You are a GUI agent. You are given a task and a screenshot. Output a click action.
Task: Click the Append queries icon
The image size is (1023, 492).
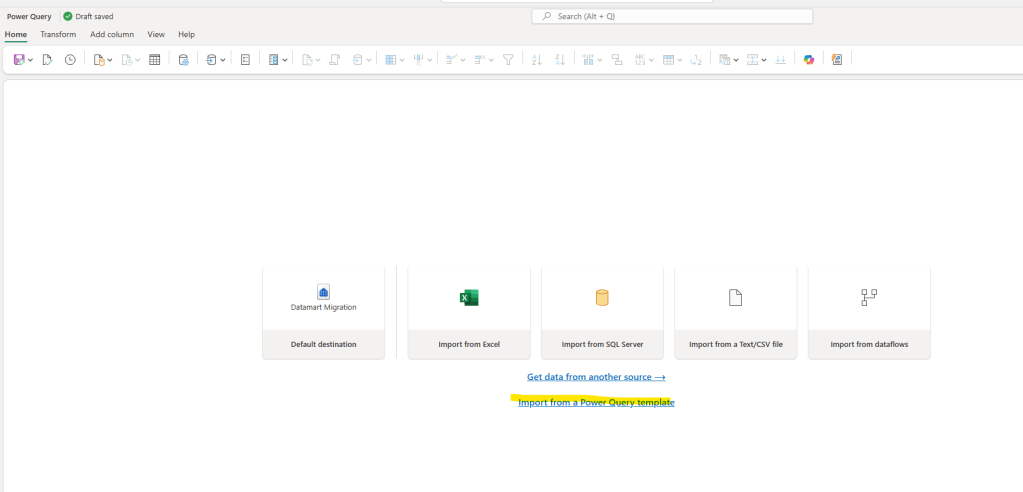tap(752, 59)
